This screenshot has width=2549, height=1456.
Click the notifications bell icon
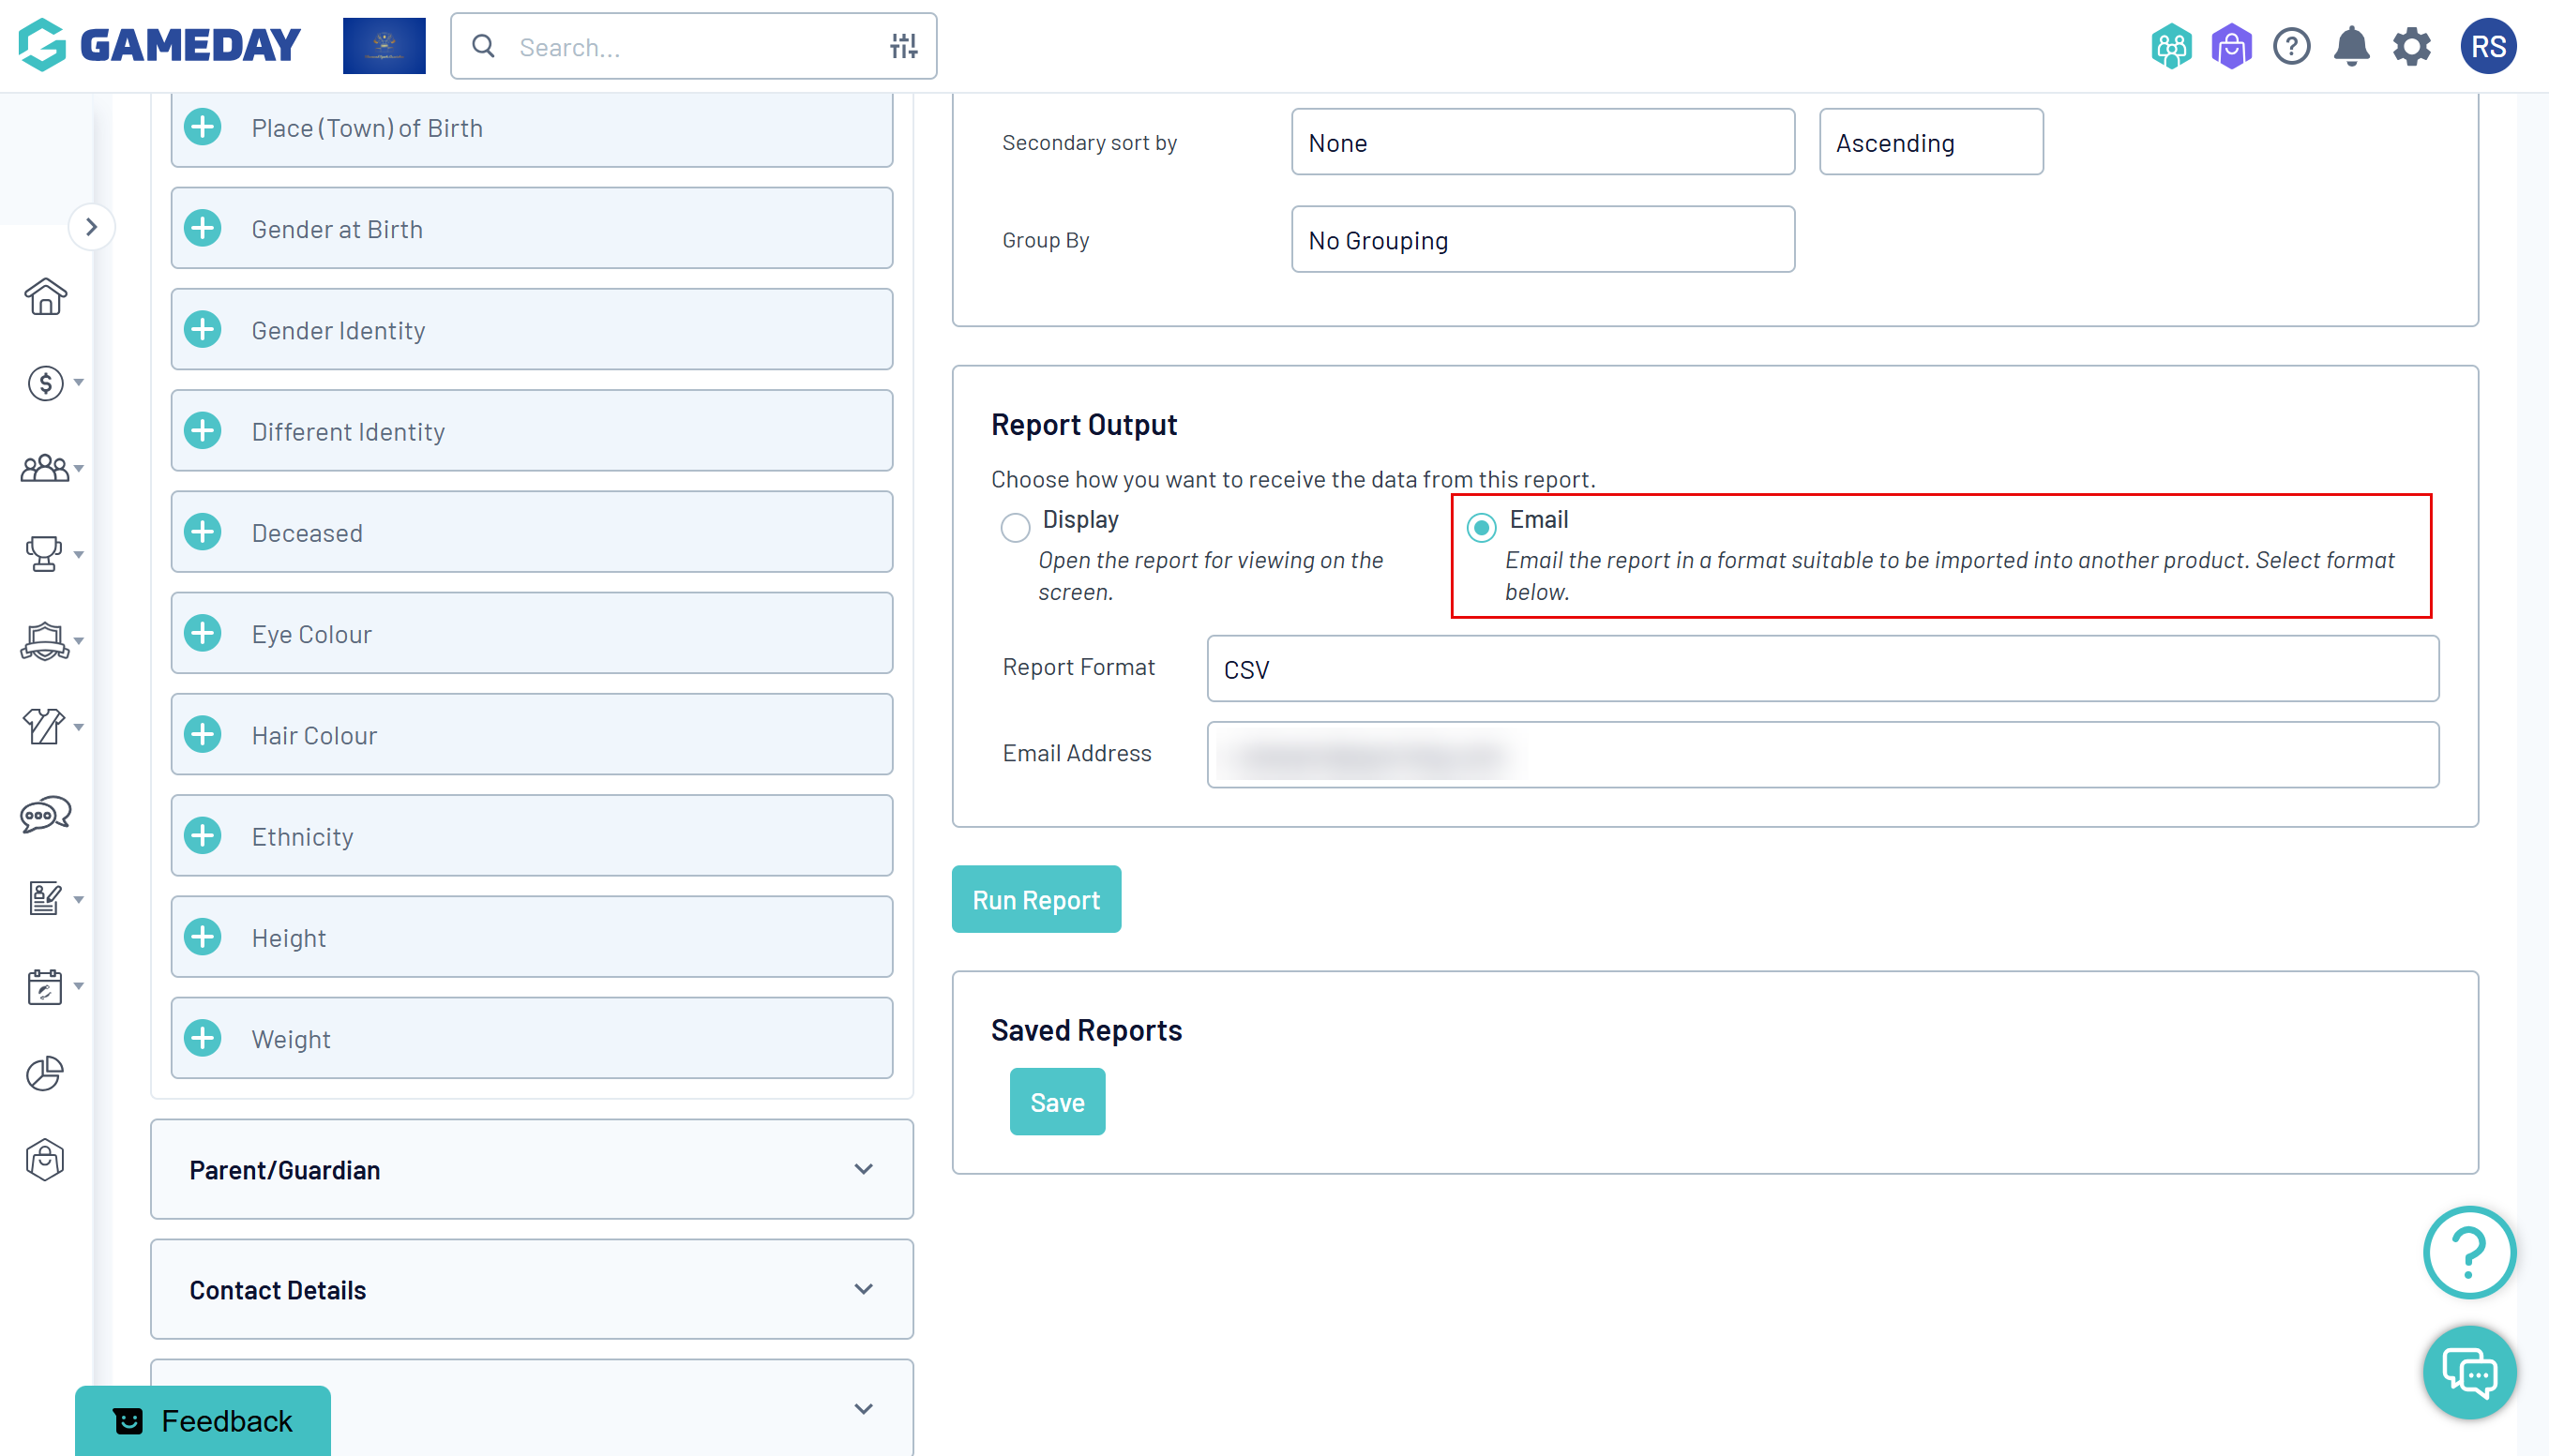[x=2351, y=46]
